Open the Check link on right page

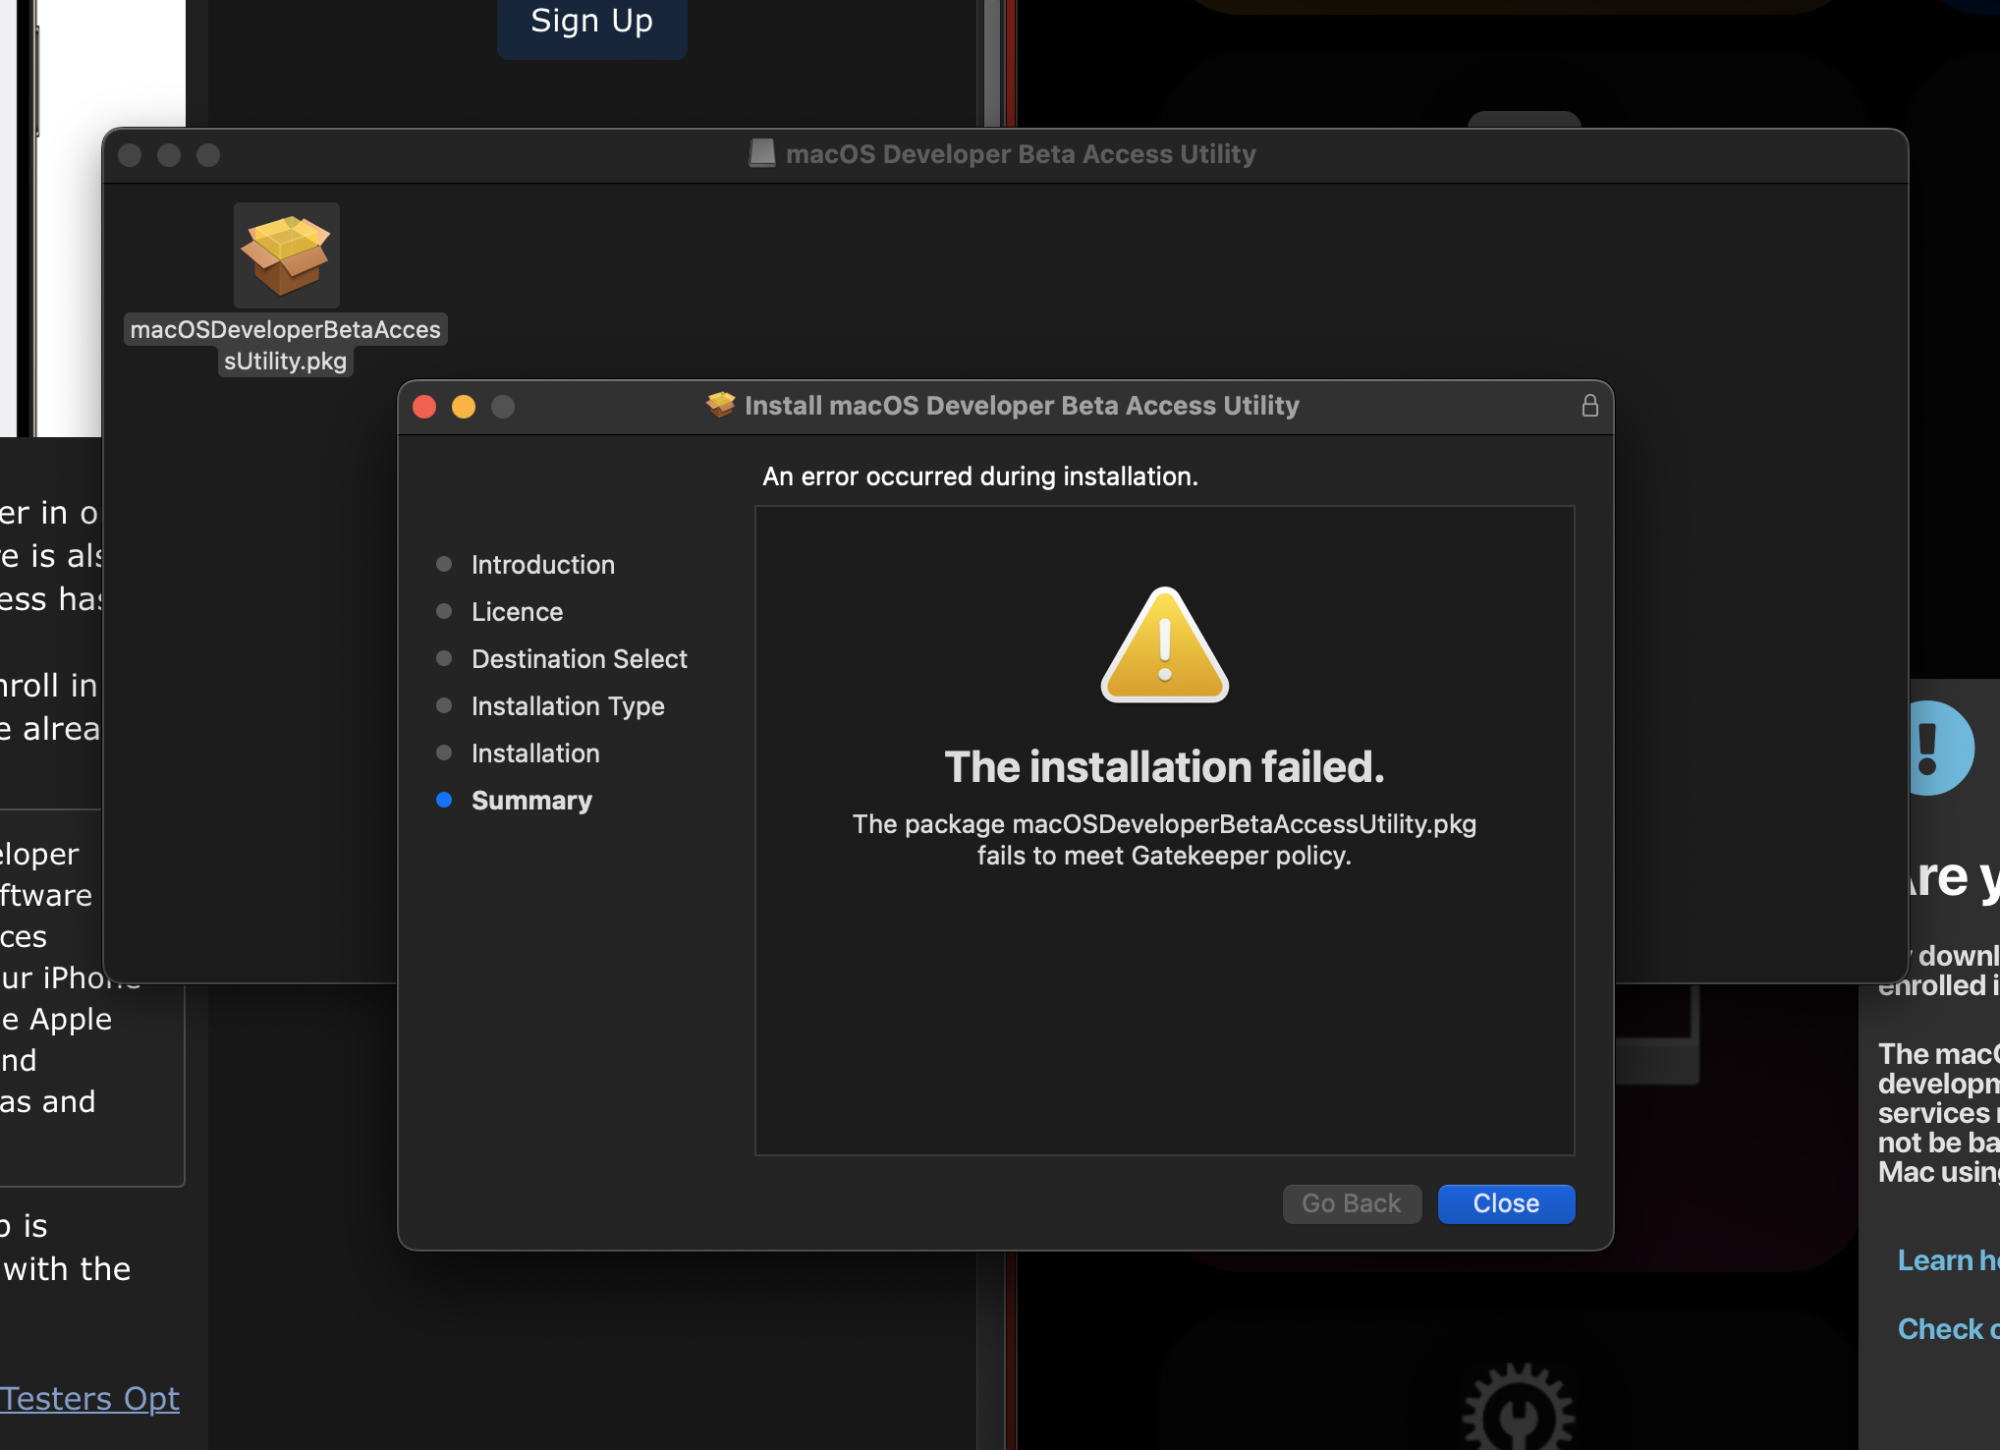1946,1328
